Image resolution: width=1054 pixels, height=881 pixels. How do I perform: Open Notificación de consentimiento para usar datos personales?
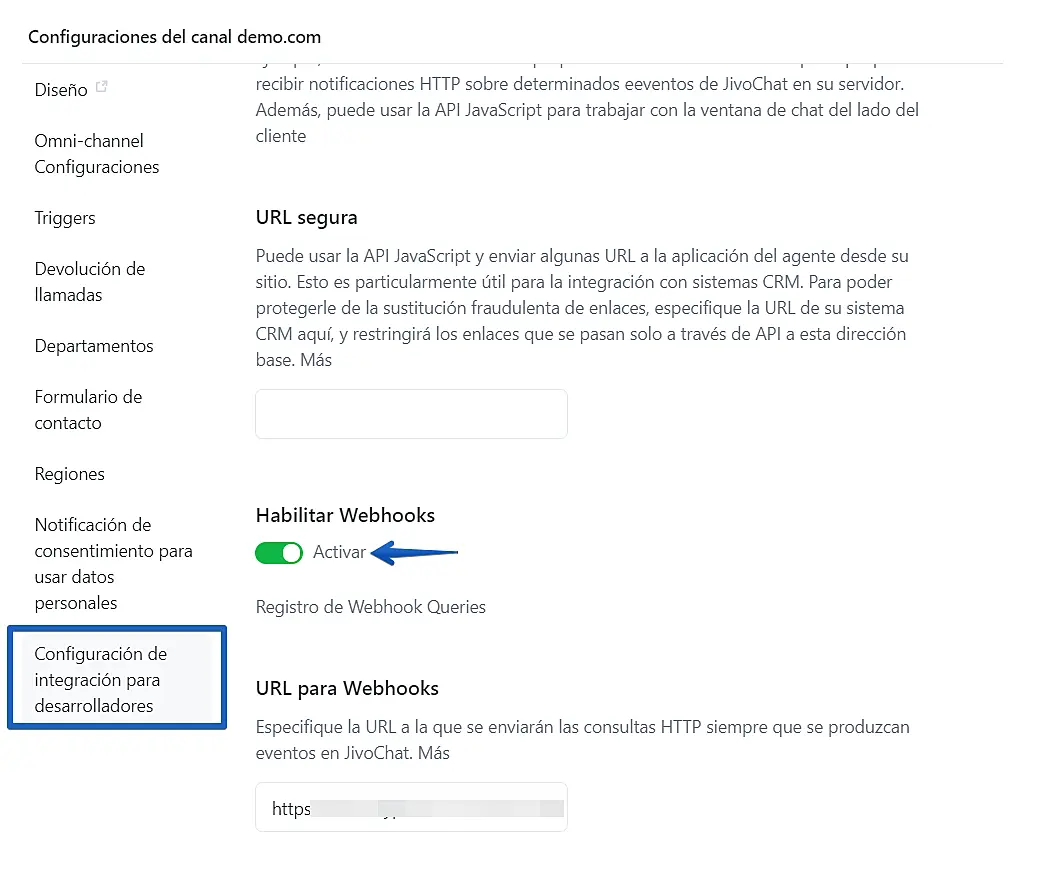click(113, 564)
